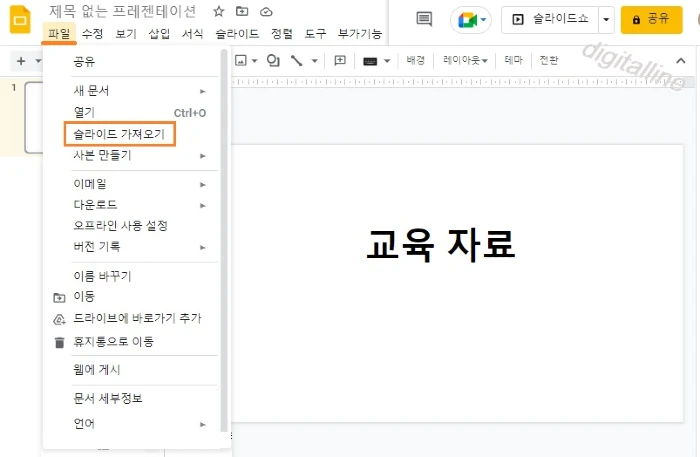Click the presentation title 제목 없는 프레젠테이션
This screenshot has height=457, width=700.
(x=122, y=12)
